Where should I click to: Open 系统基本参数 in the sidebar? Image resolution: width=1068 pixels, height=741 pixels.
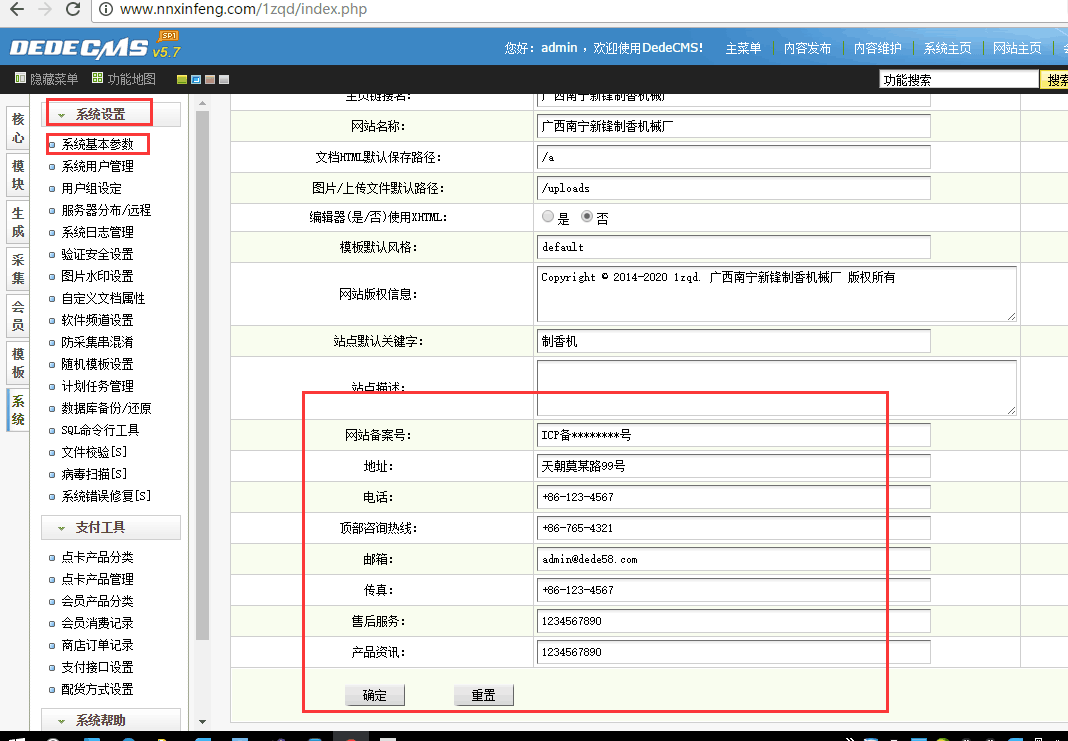(x=97, y=144)
